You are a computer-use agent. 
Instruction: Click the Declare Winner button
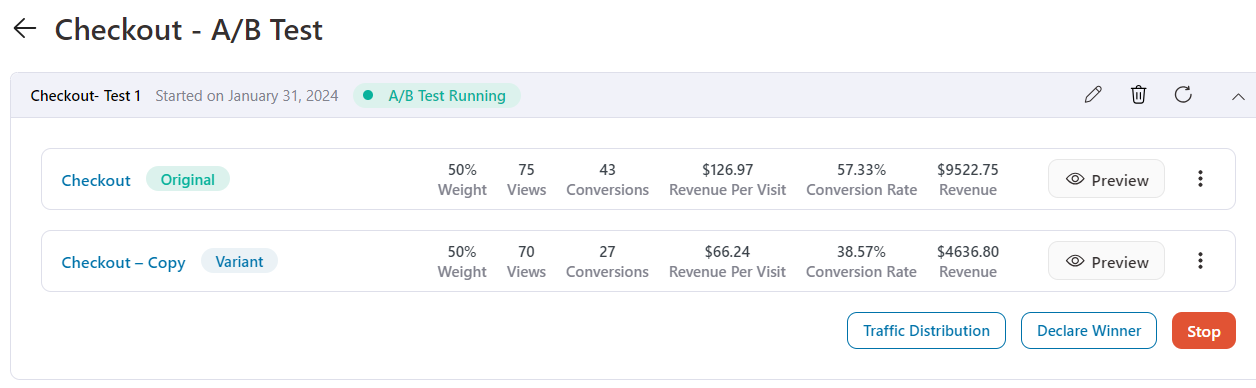pos(1088,331)
